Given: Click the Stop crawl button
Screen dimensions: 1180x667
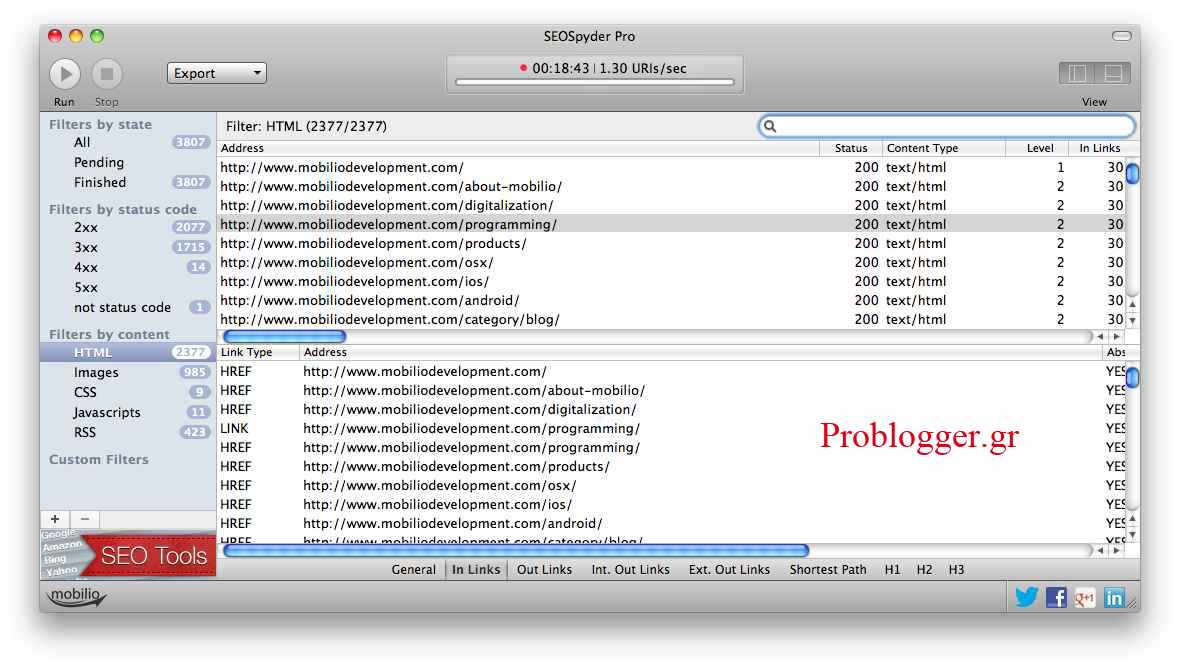Looking at the screenshot, I should click(x=107, y=74).
